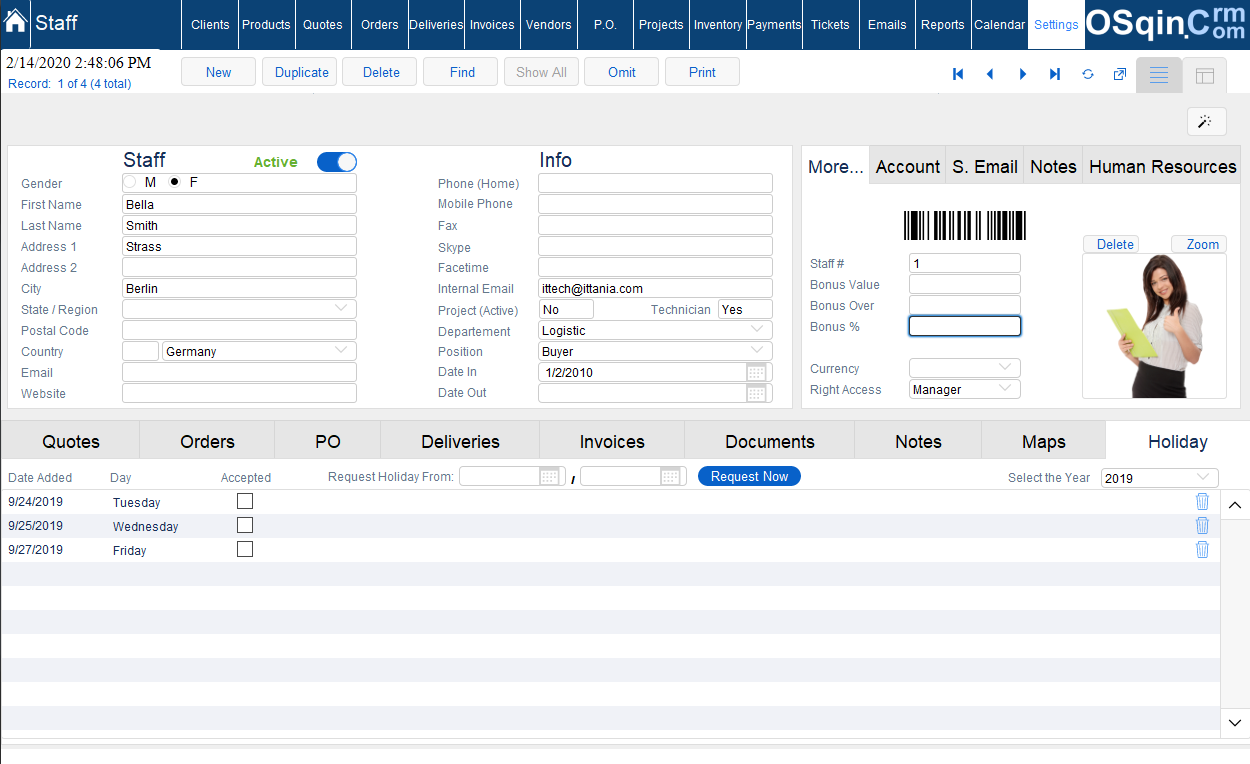Open the Documents bottom tab

point(770,441)
